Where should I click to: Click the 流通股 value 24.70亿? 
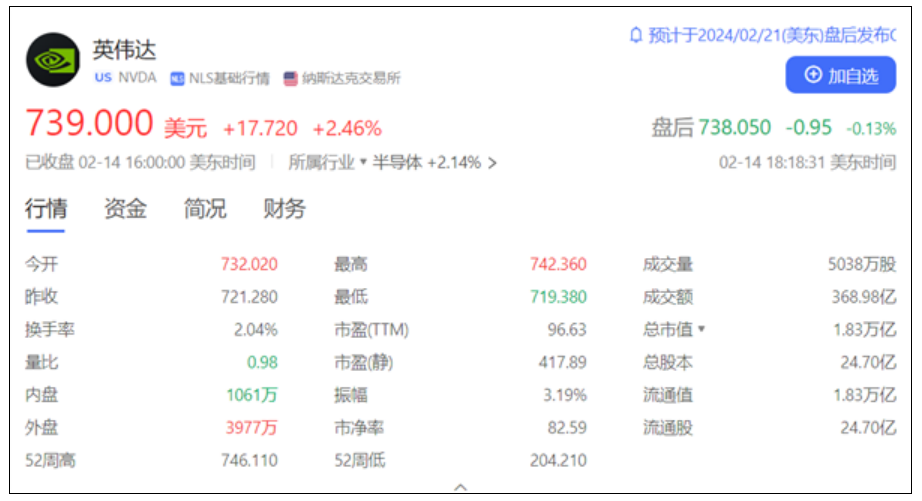[x=868, y=427]
